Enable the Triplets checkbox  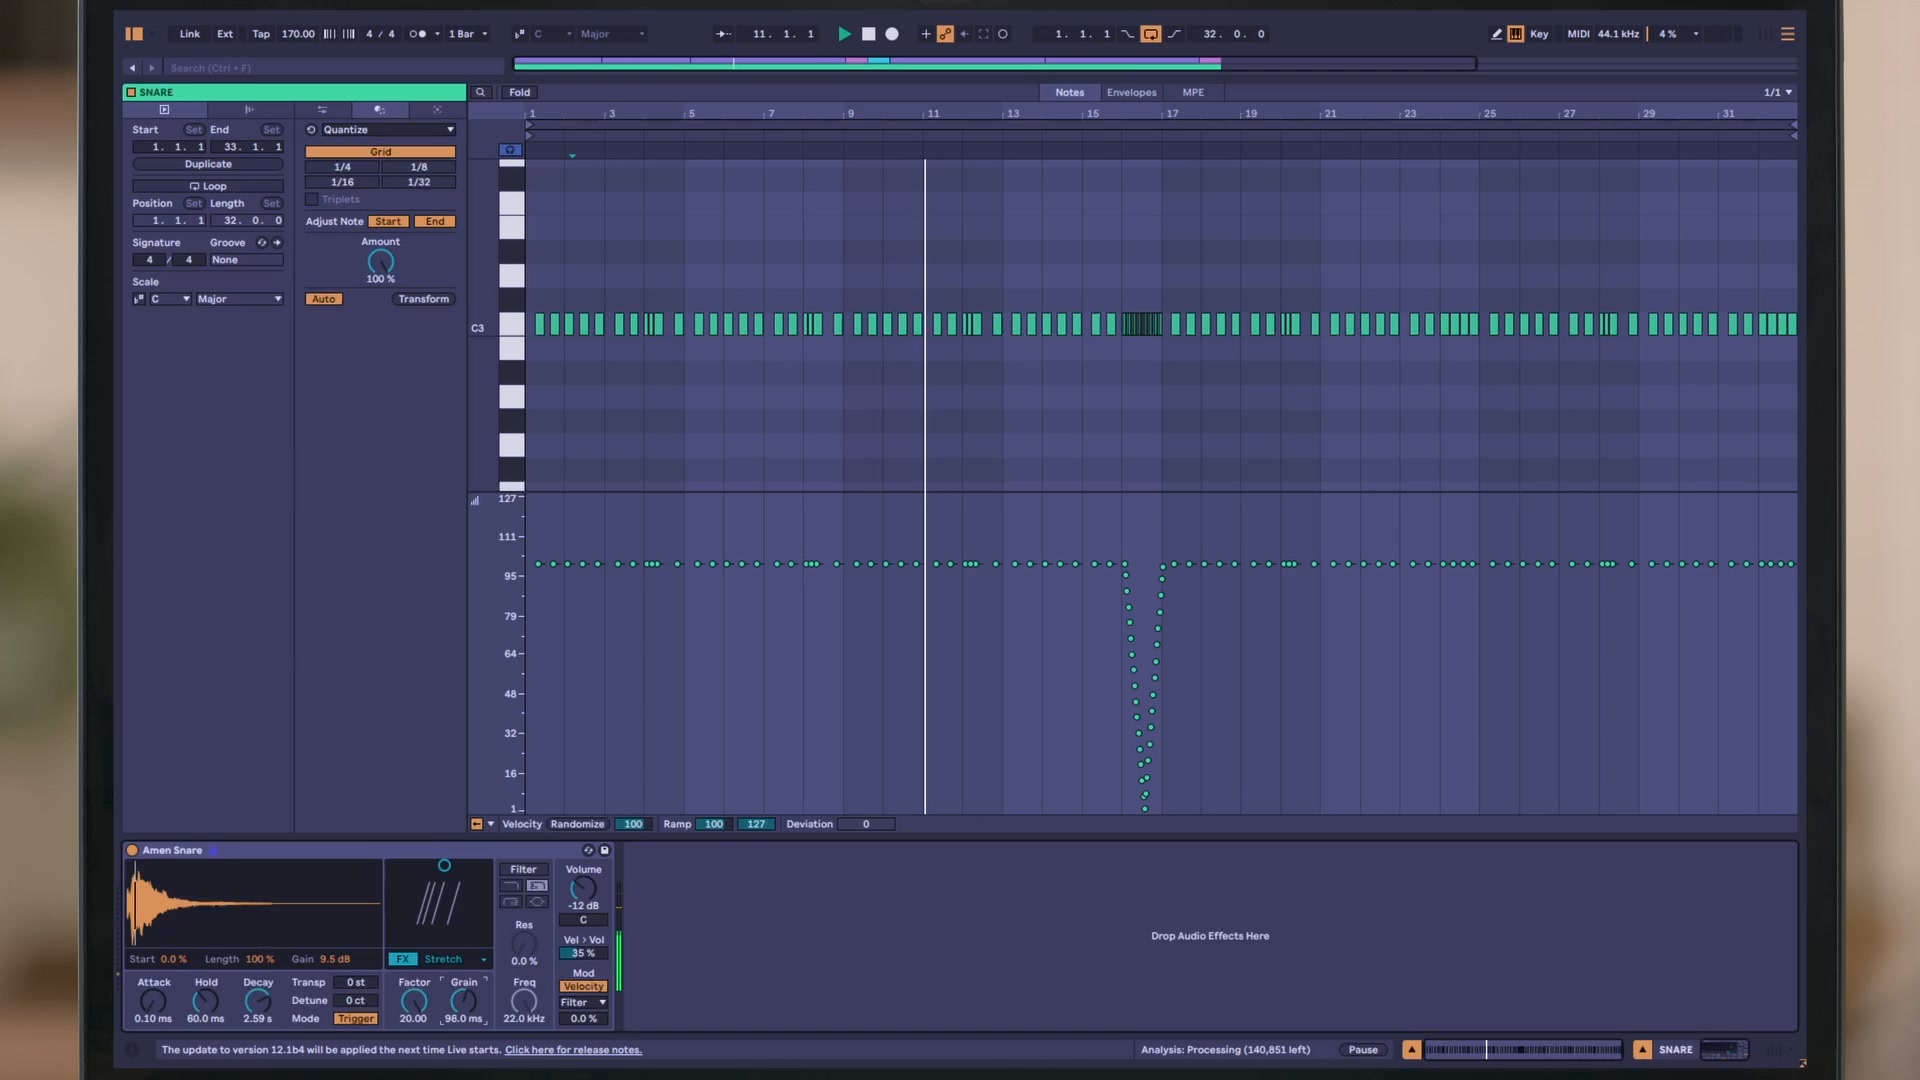(x=311, y=200)
